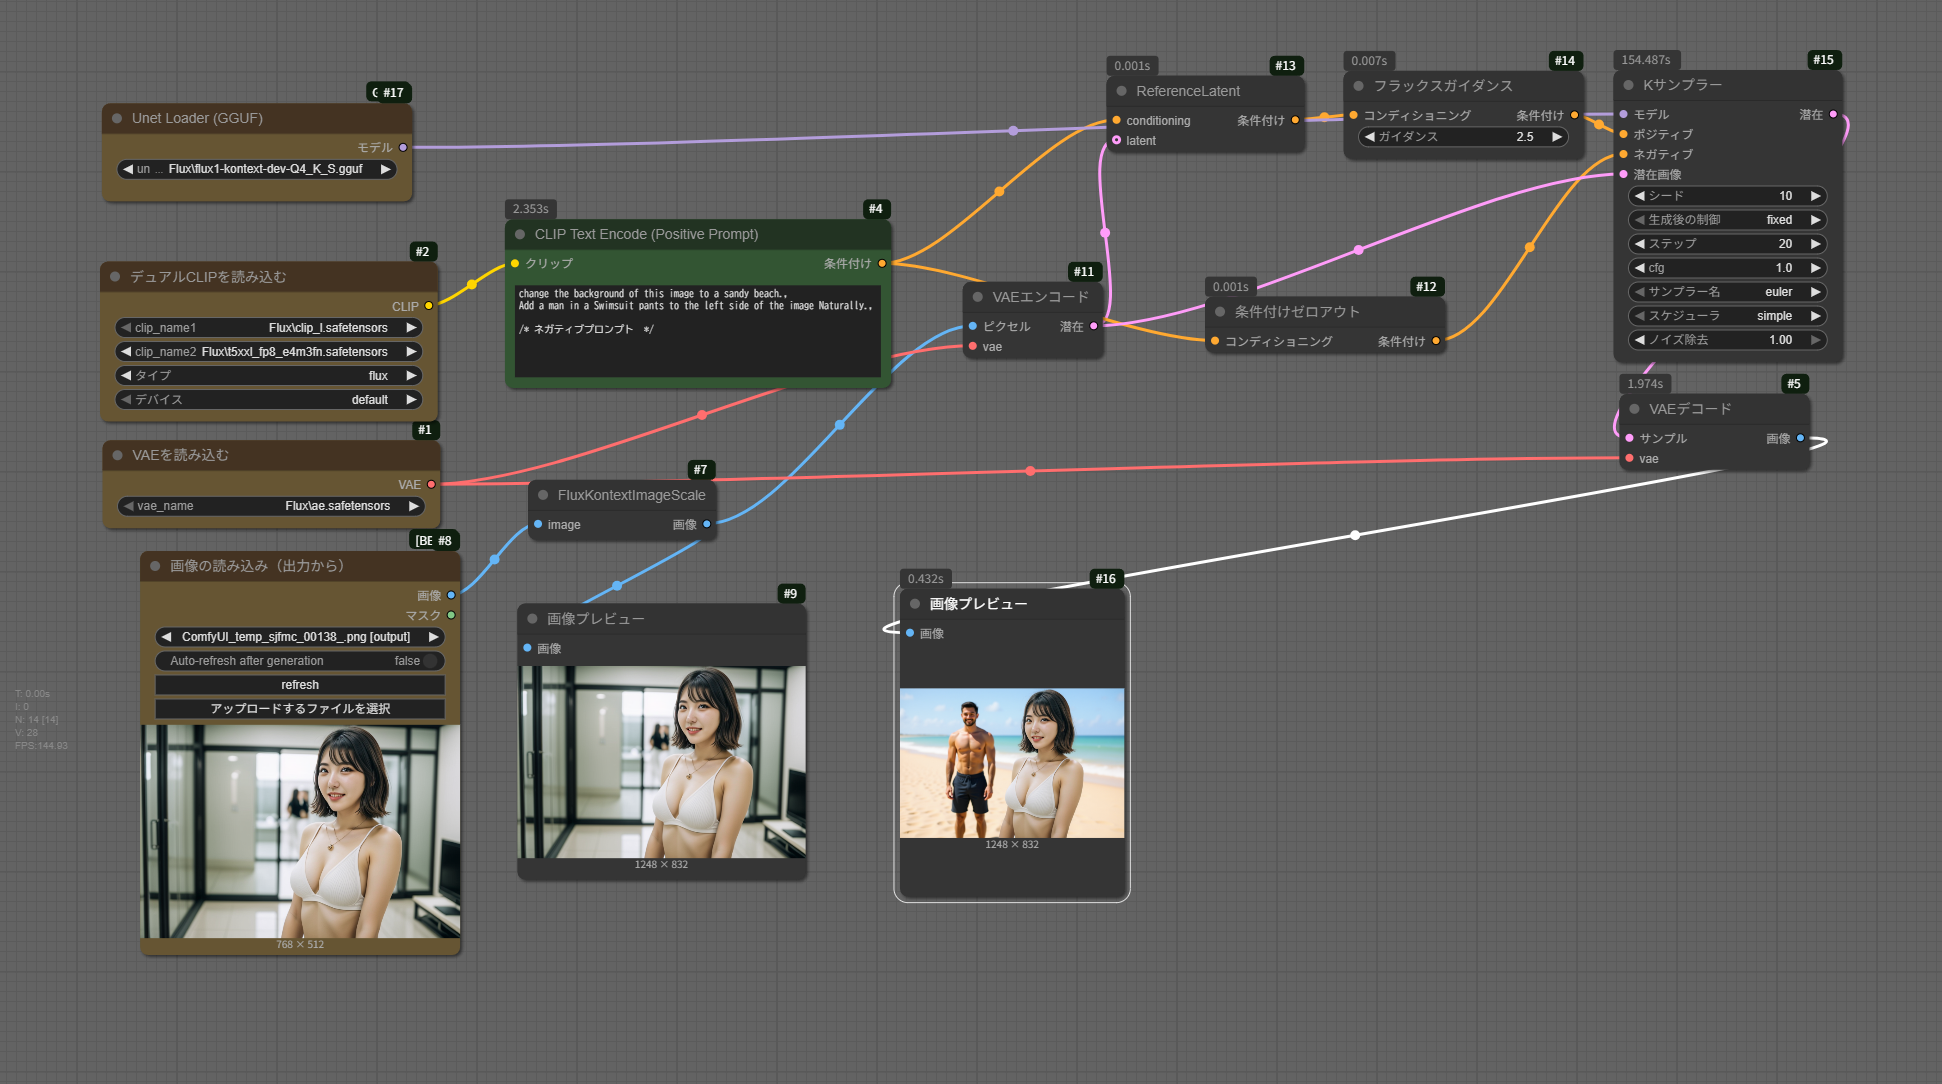Click the #16 node badge
This screenshot has width=1942, height=1084.
[x=1105, y=579]
